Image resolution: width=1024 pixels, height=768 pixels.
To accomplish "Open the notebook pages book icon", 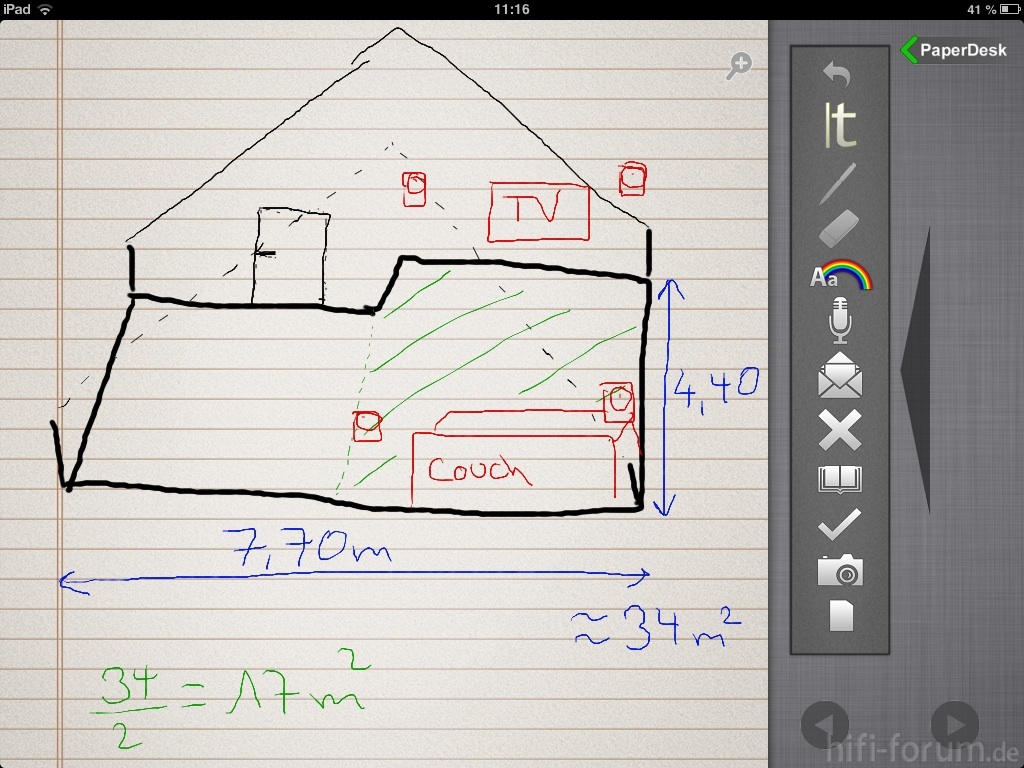I will [839, 480].
